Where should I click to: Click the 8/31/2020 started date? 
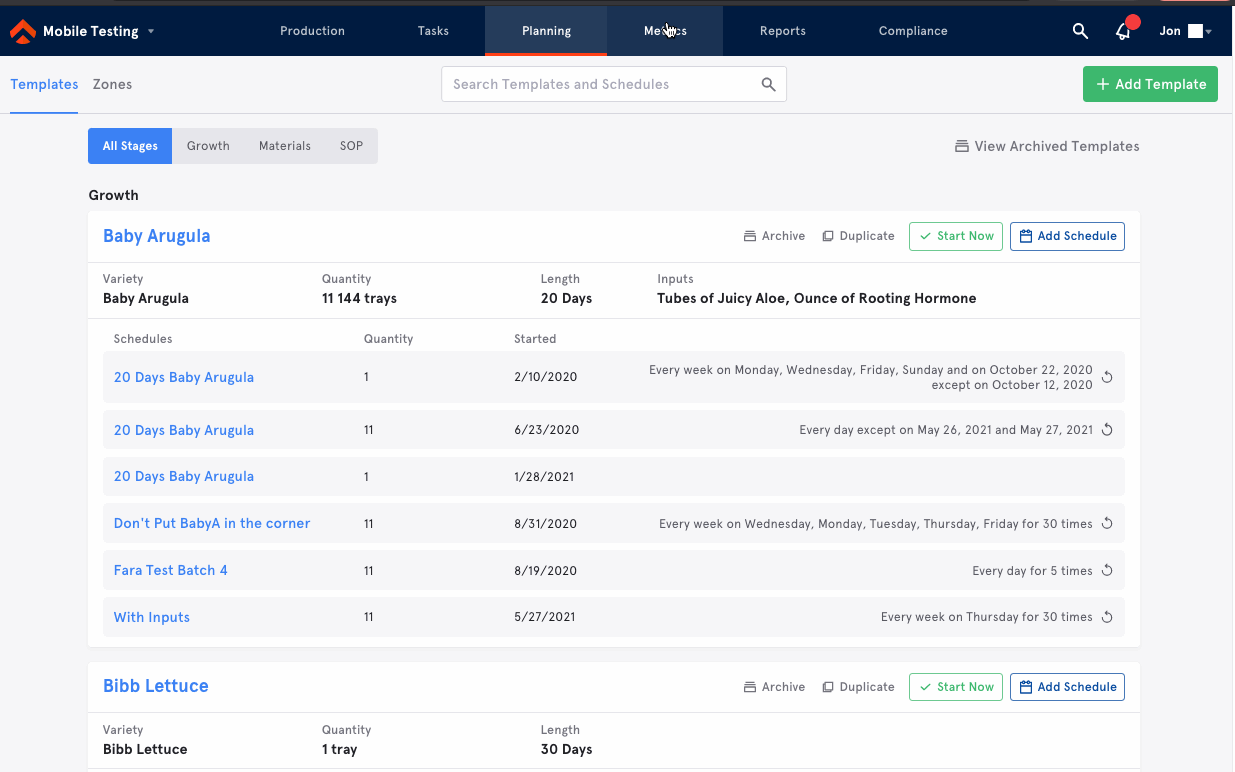(x=546, y=524)
